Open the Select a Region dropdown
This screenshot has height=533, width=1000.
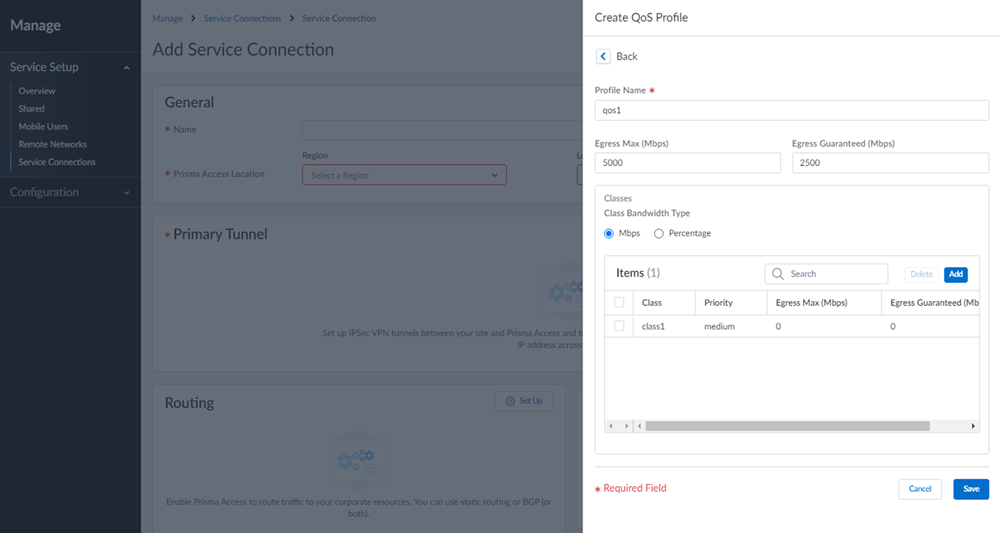[404, 175]
